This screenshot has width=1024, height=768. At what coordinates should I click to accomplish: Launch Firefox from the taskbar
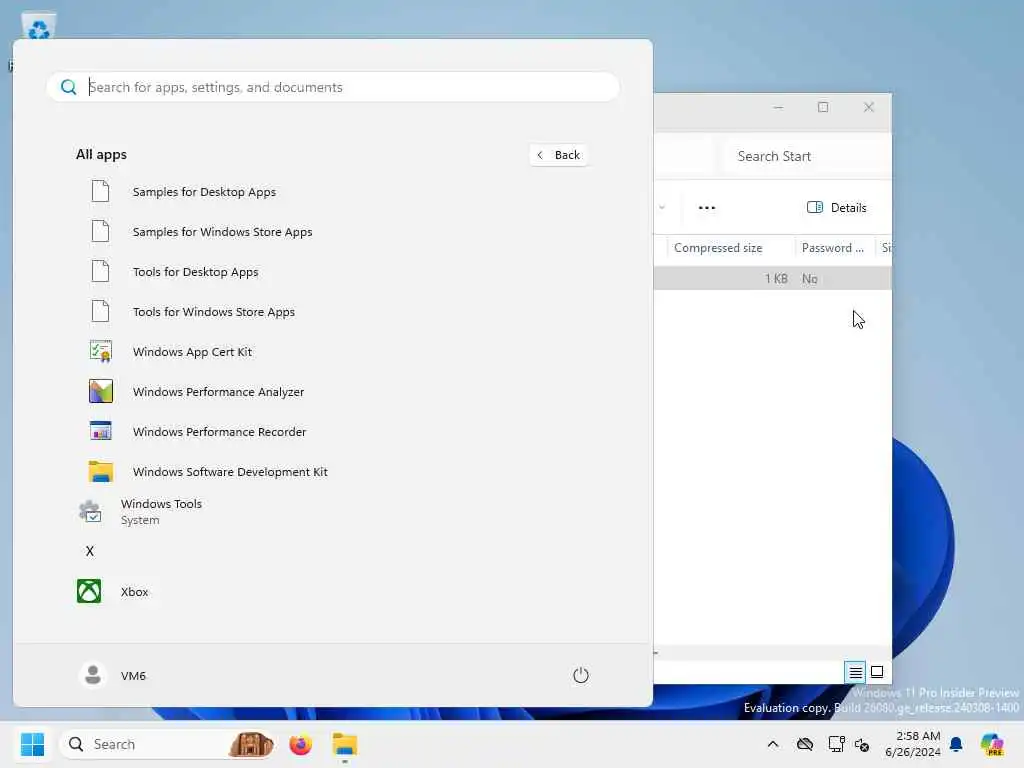click(x=300, y=744)
